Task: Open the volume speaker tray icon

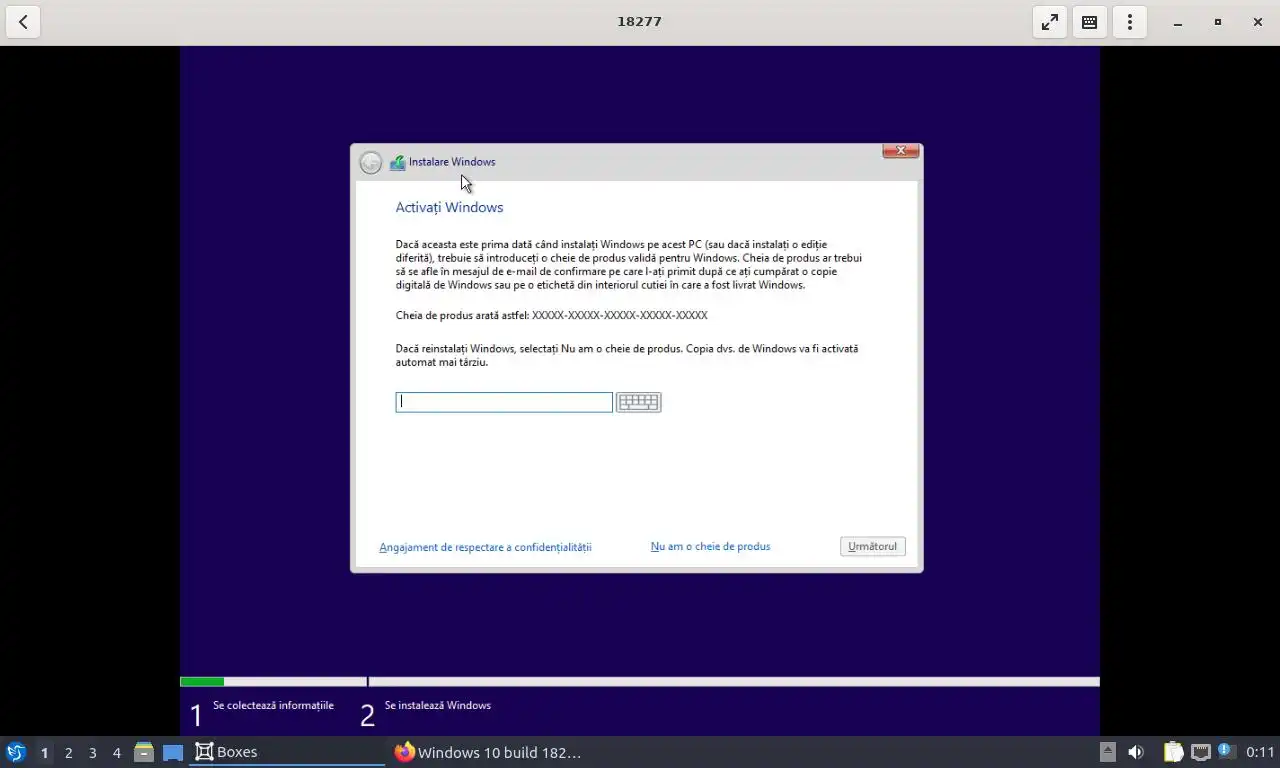Action: (x=1136, y=752)
